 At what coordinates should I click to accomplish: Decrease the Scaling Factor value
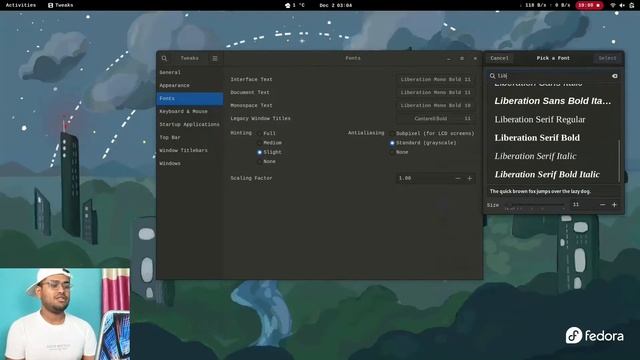458,178
